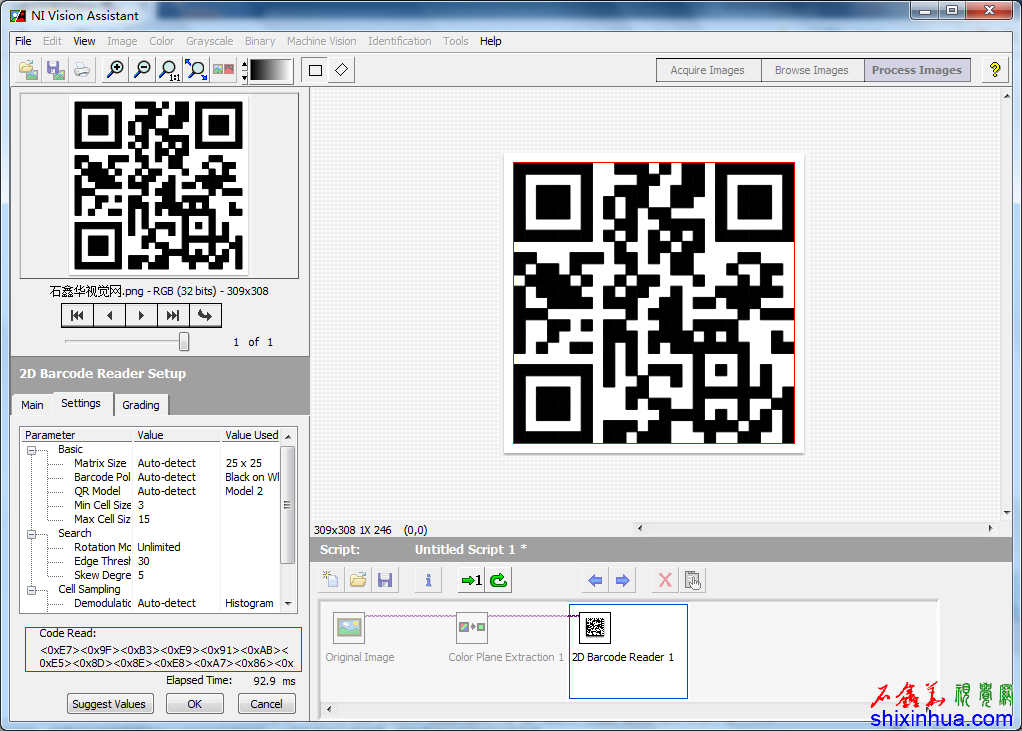Collapse the Cell Sampling parameter group
This screenshot has height=731, width=1022.
click(31, 590)
